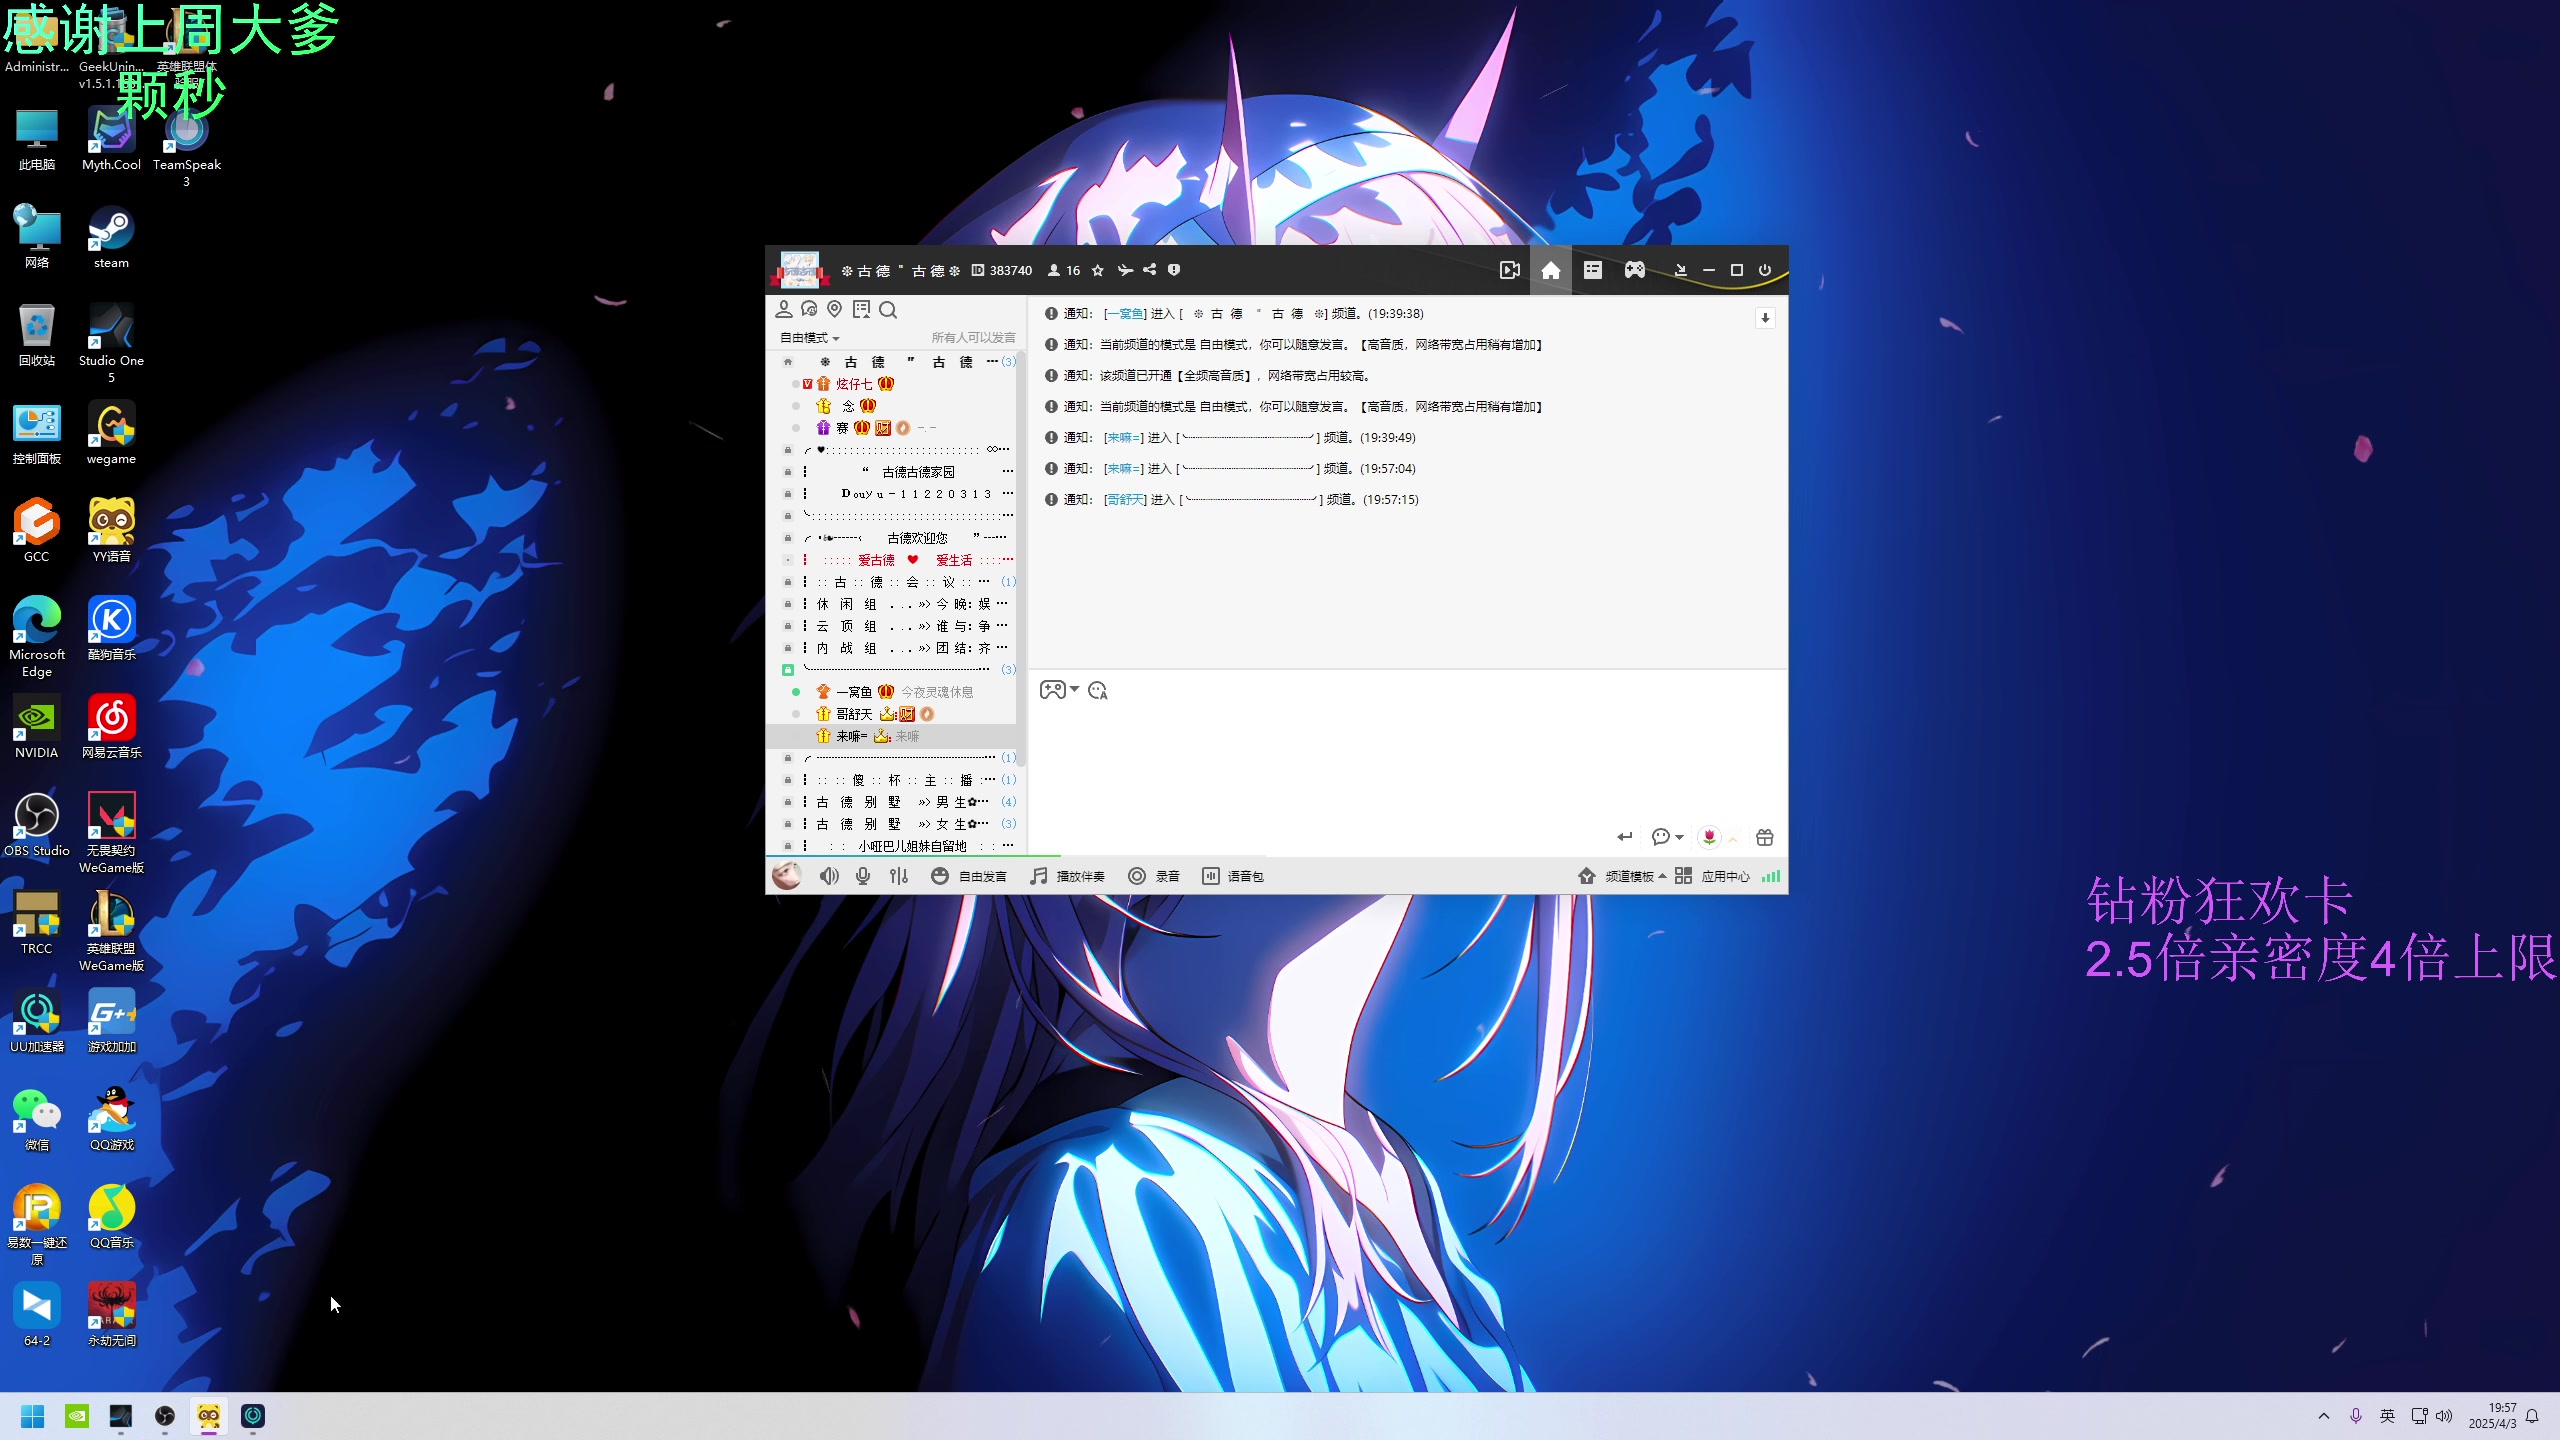Open the Windows Start menu

[33, 1416]
